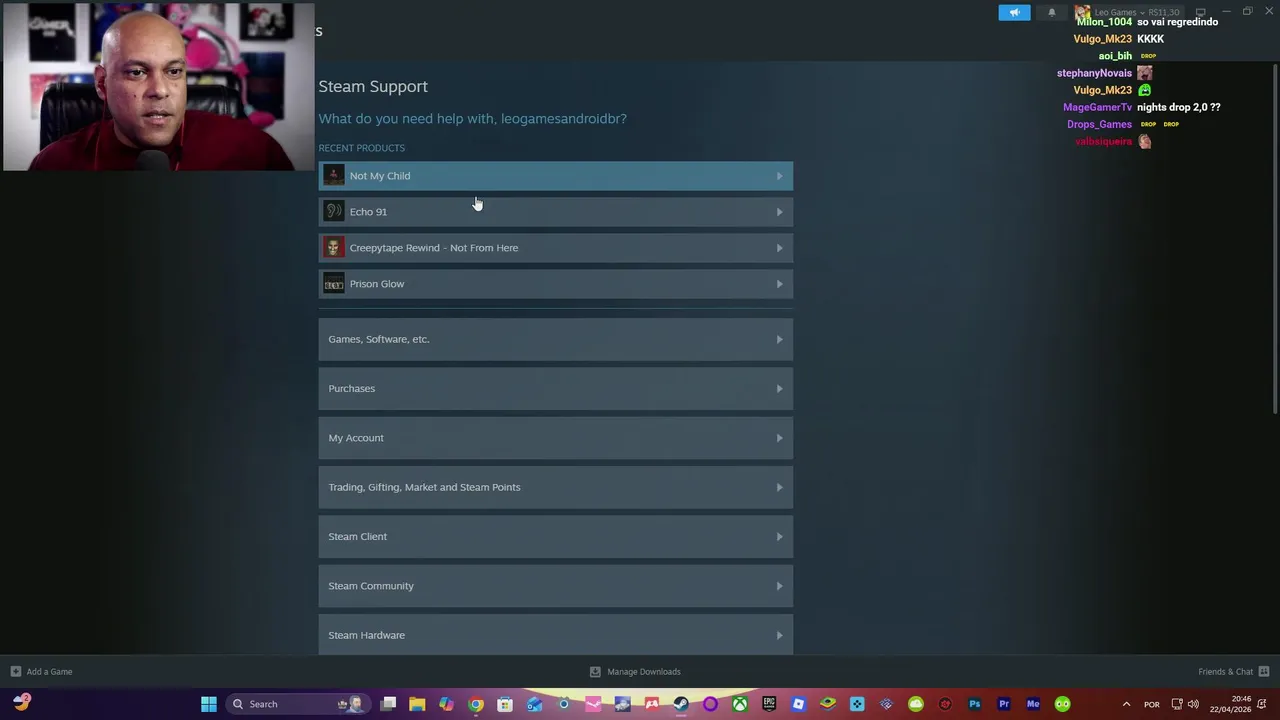Select Prison Glow in recent products
The image size is (1280, 720).
555,284
